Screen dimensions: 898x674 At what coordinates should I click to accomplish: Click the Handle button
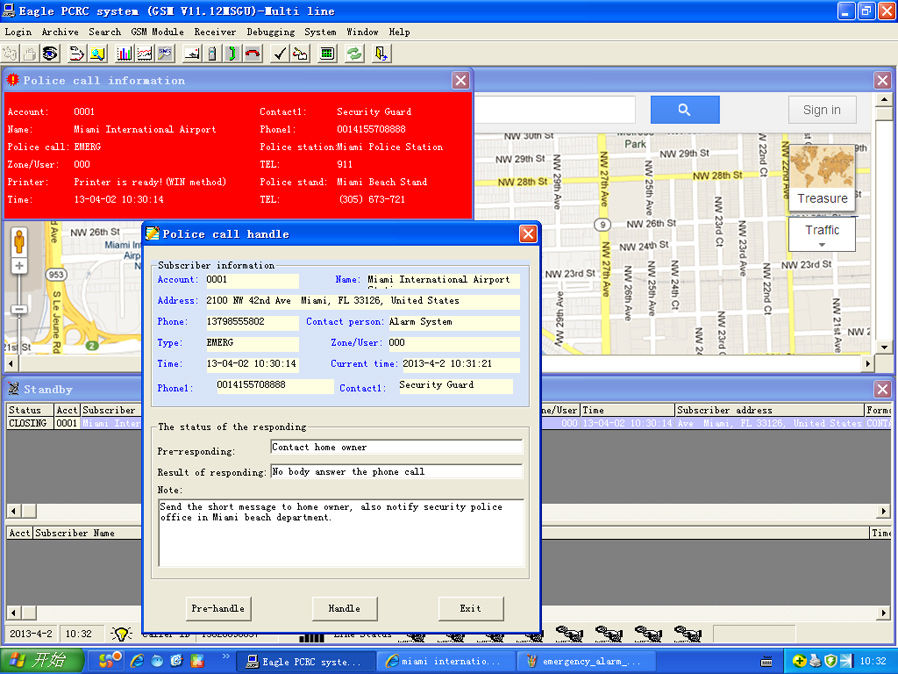(344, 608)
